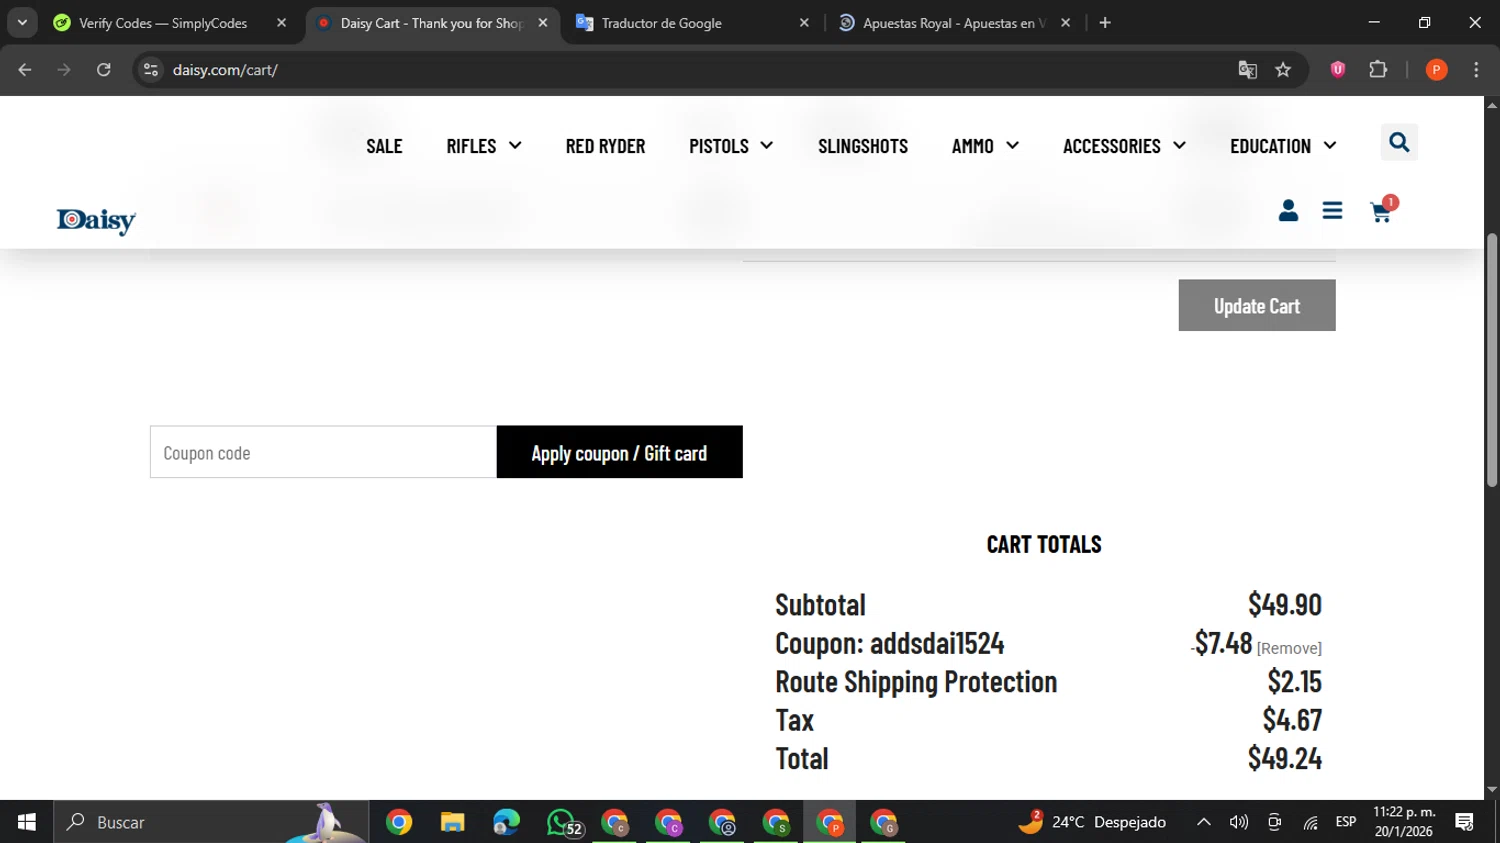Open the site search magnifier icon

click(x=1399, y=143)
